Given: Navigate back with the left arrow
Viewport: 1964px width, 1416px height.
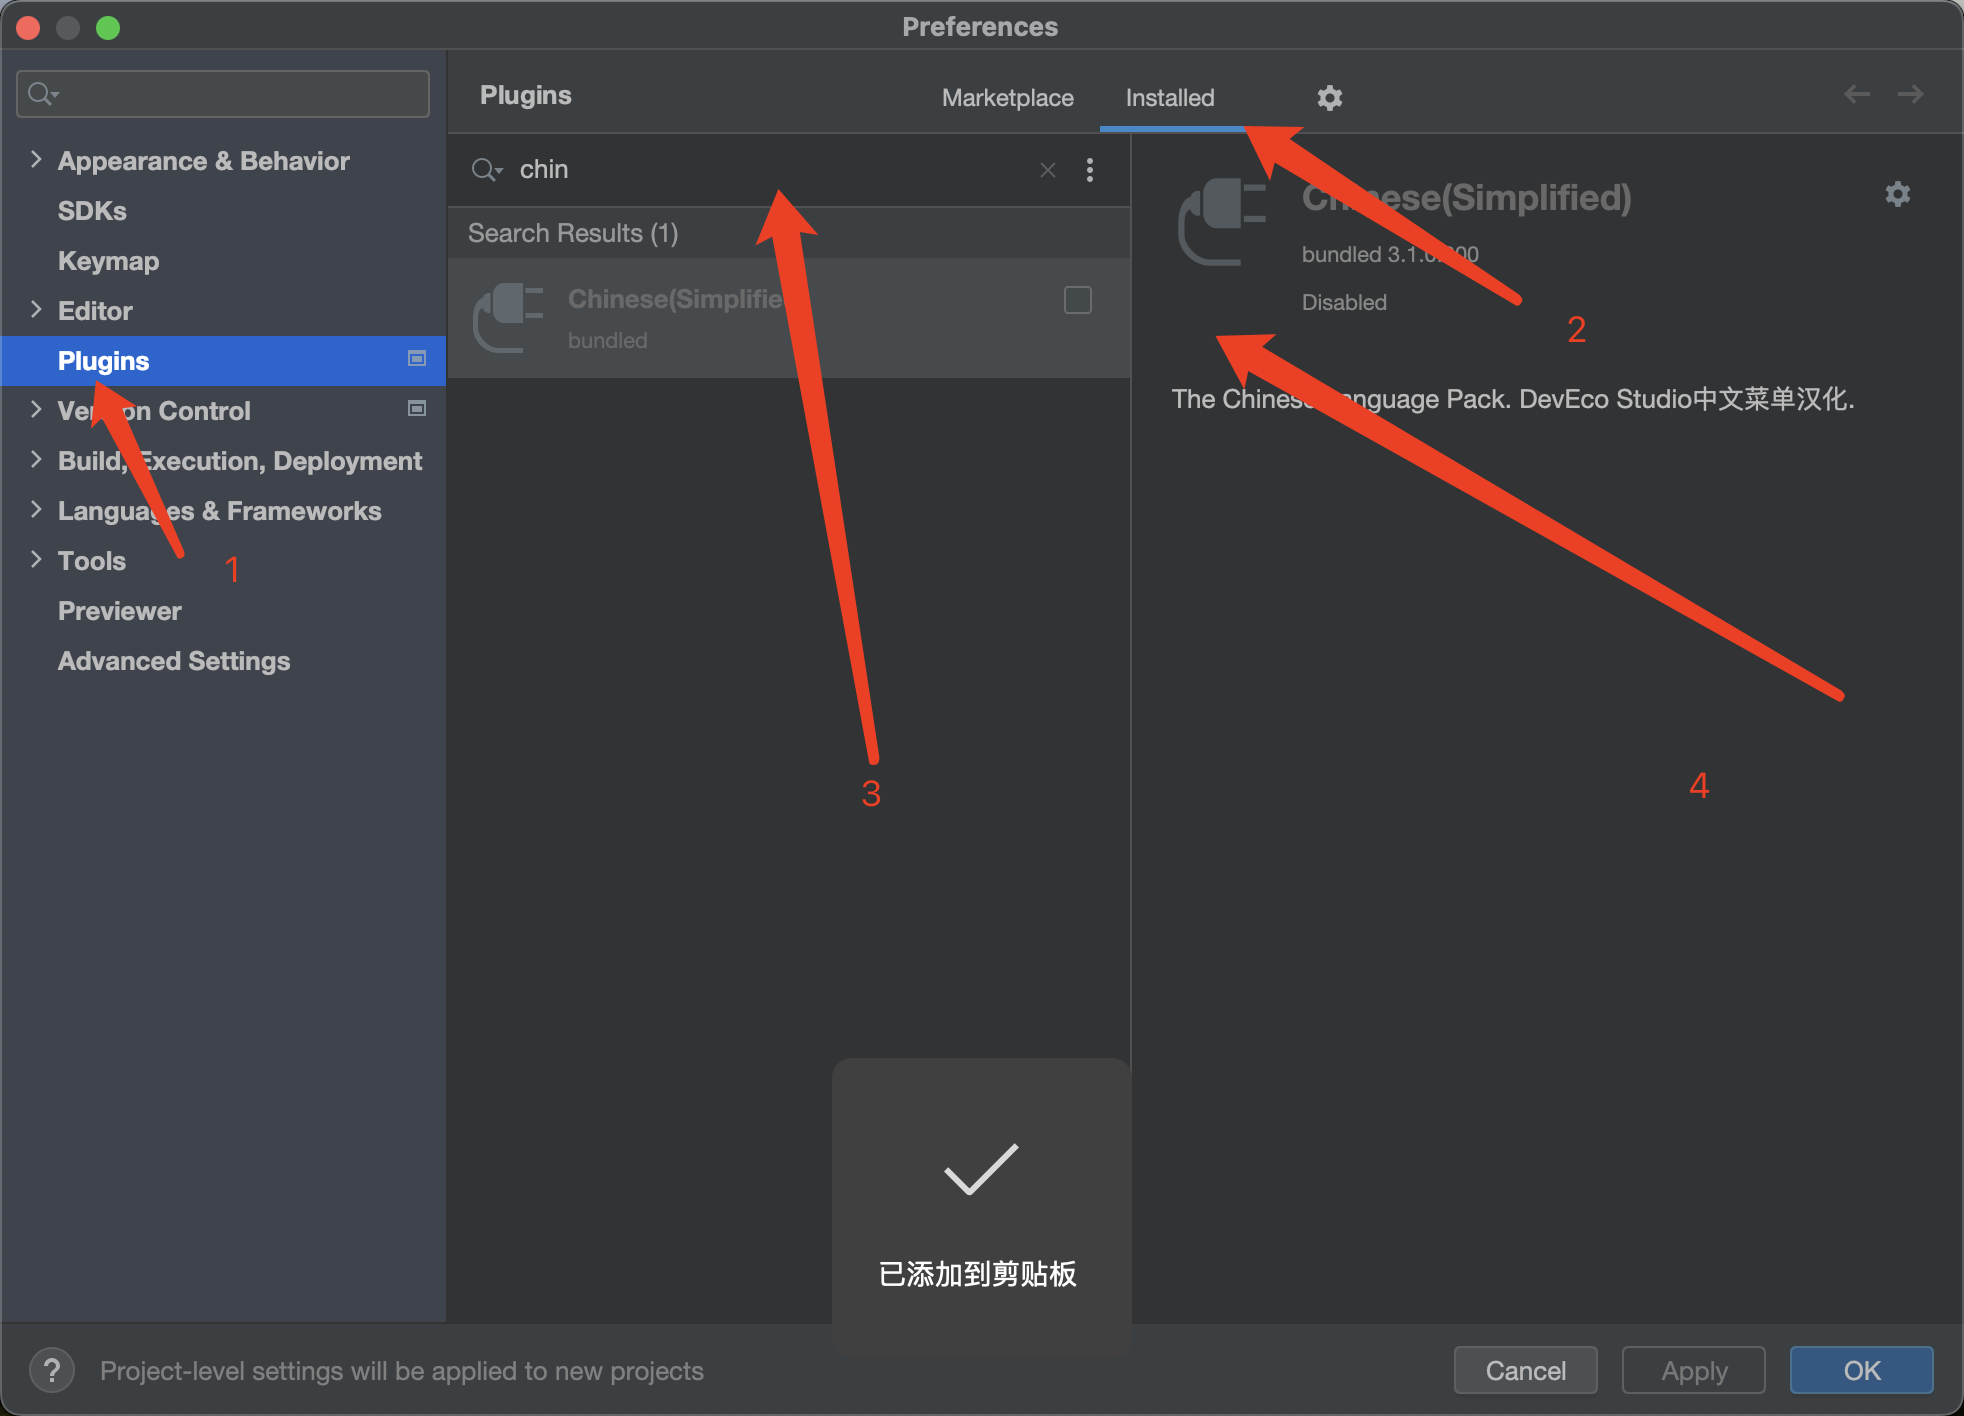Looking at the screenshot, I should 1857,94.
